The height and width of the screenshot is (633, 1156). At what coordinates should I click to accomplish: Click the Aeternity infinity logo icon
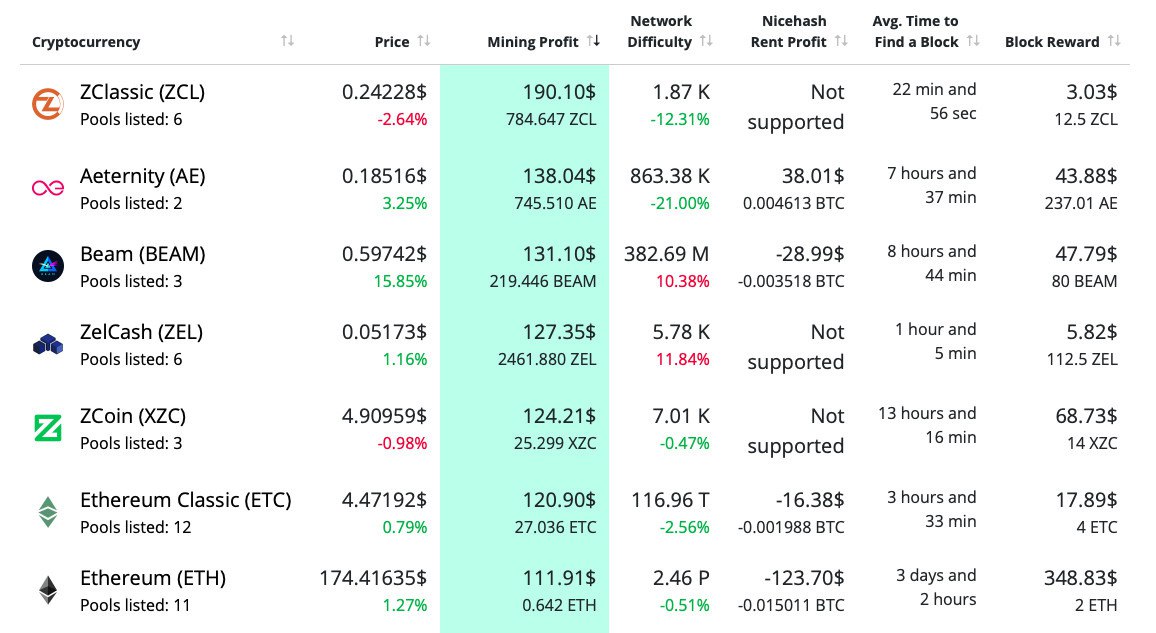point(47,188)
